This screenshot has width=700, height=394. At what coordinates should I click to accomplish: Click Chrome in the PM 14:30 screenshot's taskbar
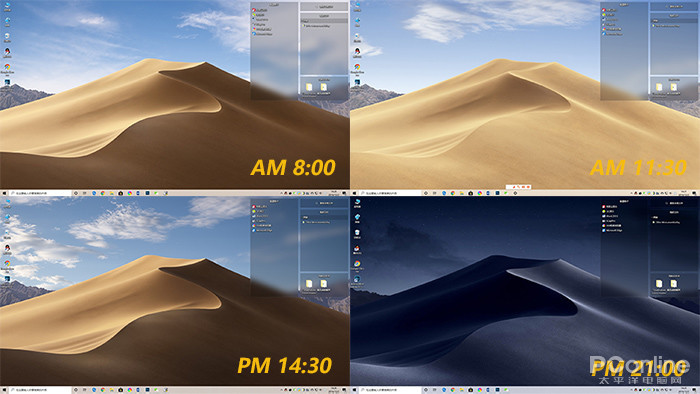click(x=103, y=390)
